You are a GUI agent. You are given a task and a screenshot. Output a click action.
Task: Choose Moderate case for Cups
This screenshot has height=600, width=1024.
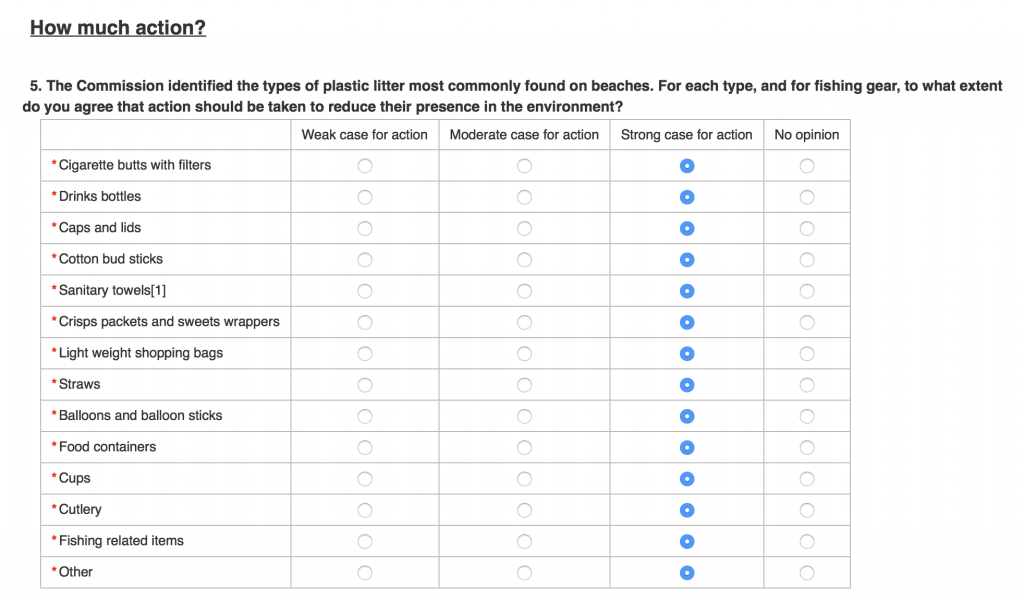[524, 479]
